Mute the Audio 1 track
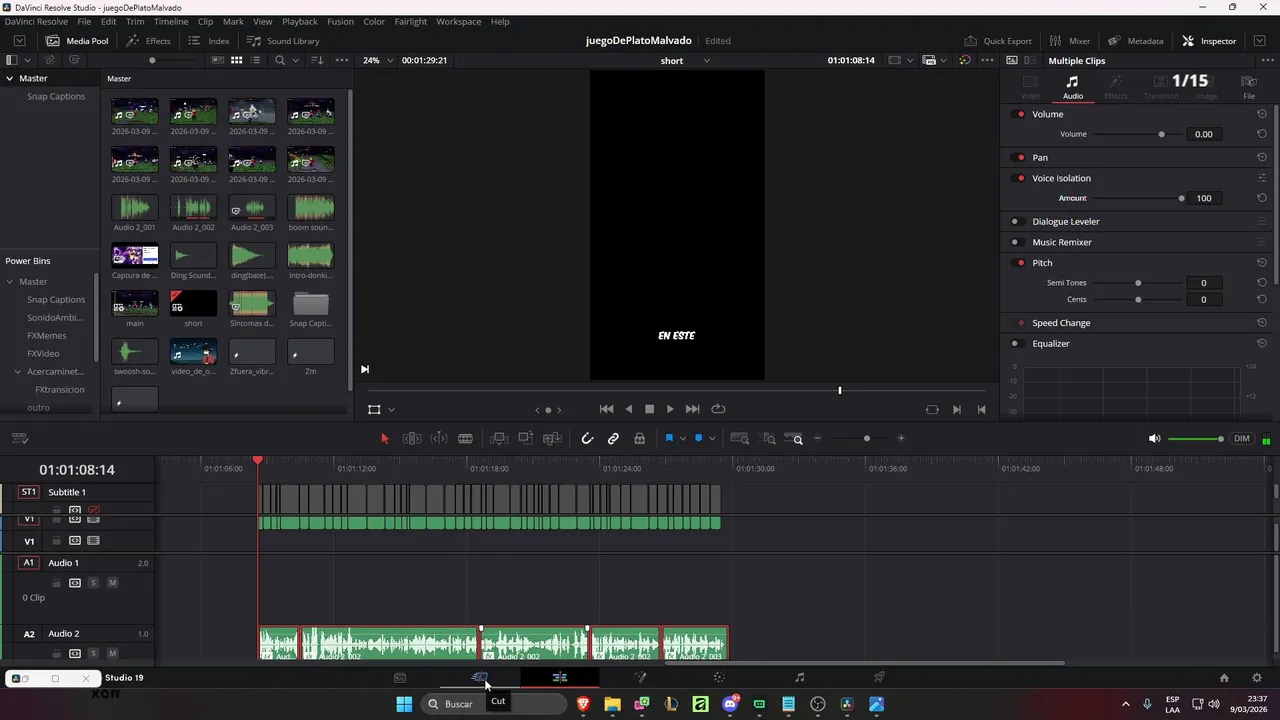Screen dimensions: 1280x720 [112, 583]
